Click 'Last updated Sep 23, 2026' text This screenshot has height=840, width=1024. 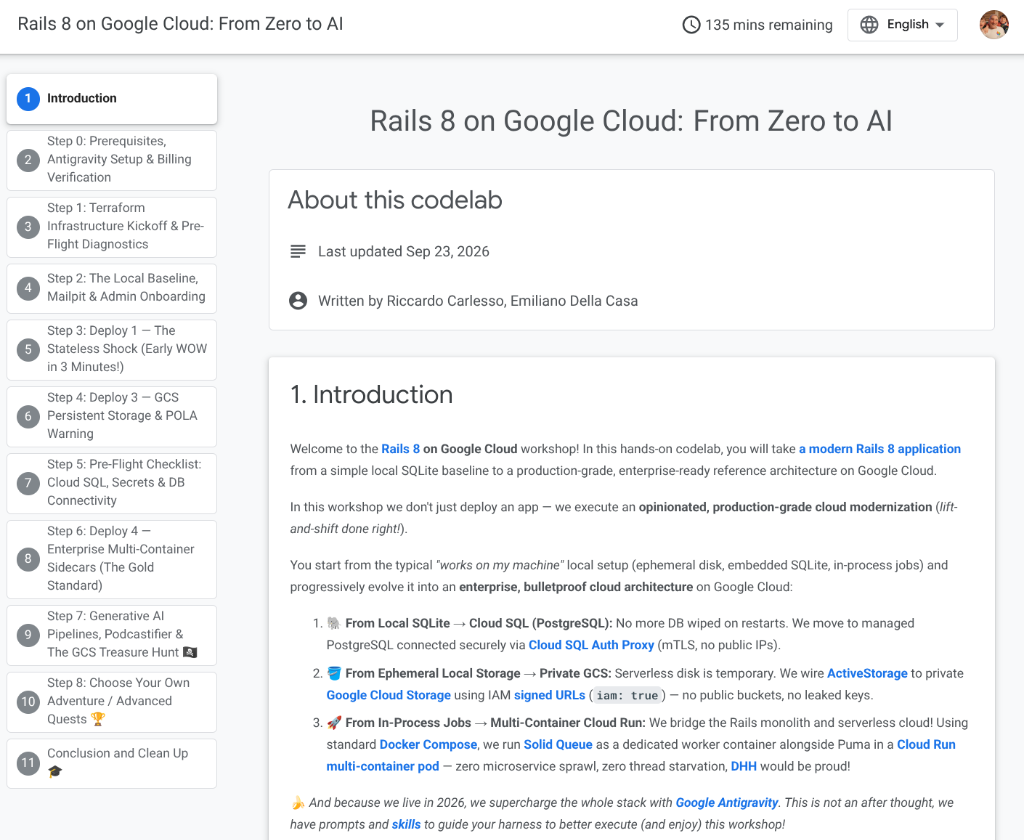click(404, 251)
